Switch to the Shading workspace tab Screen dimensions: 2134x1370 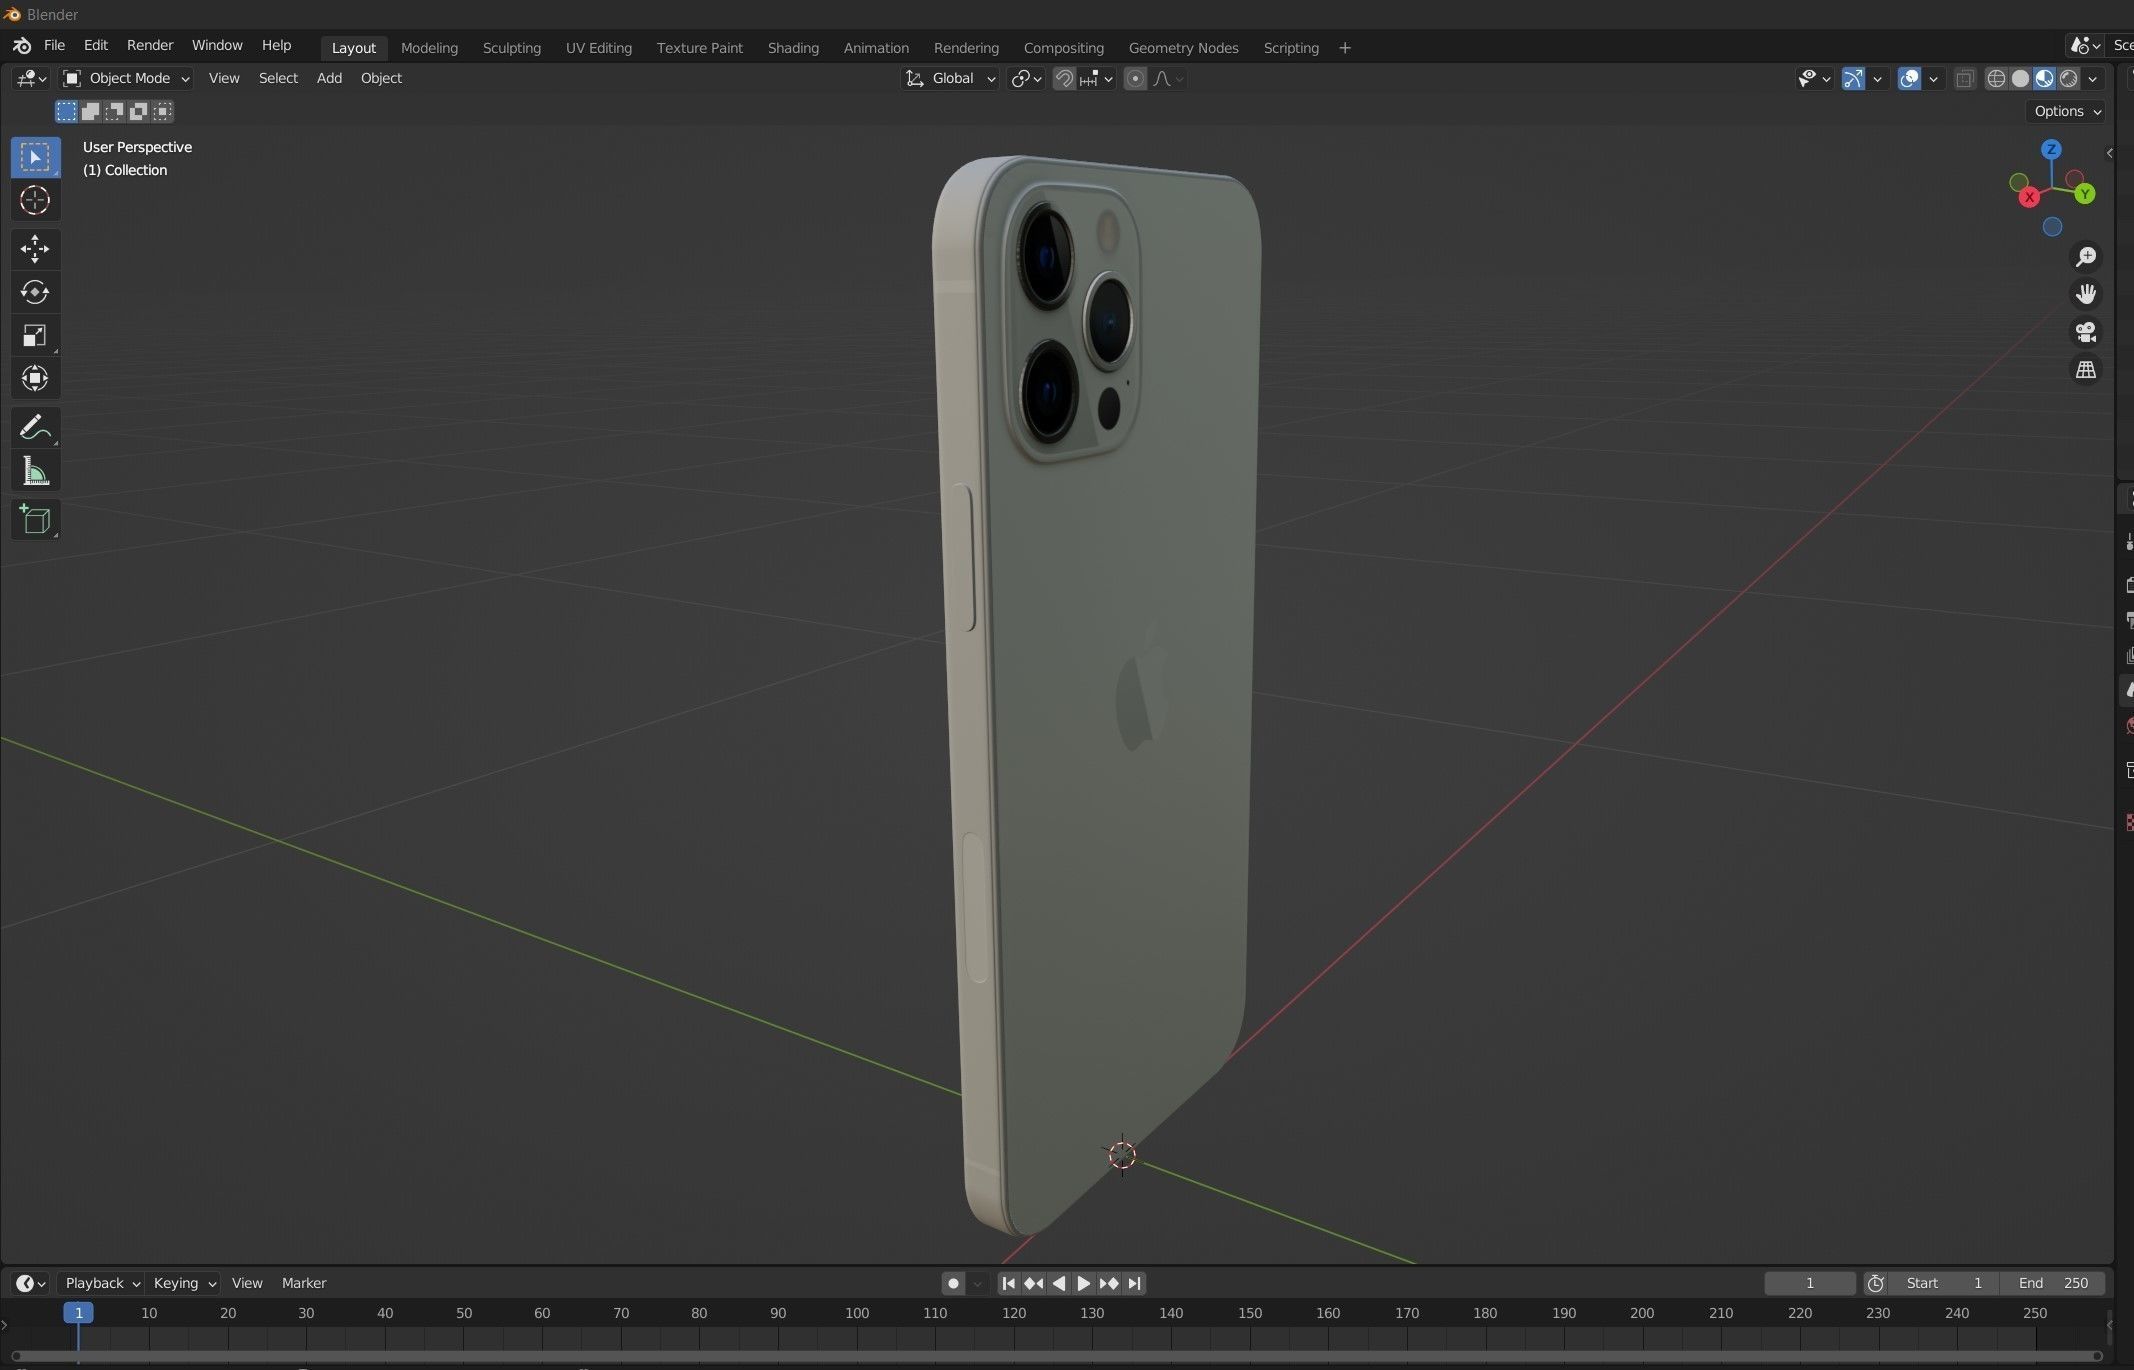coord(793,48)
